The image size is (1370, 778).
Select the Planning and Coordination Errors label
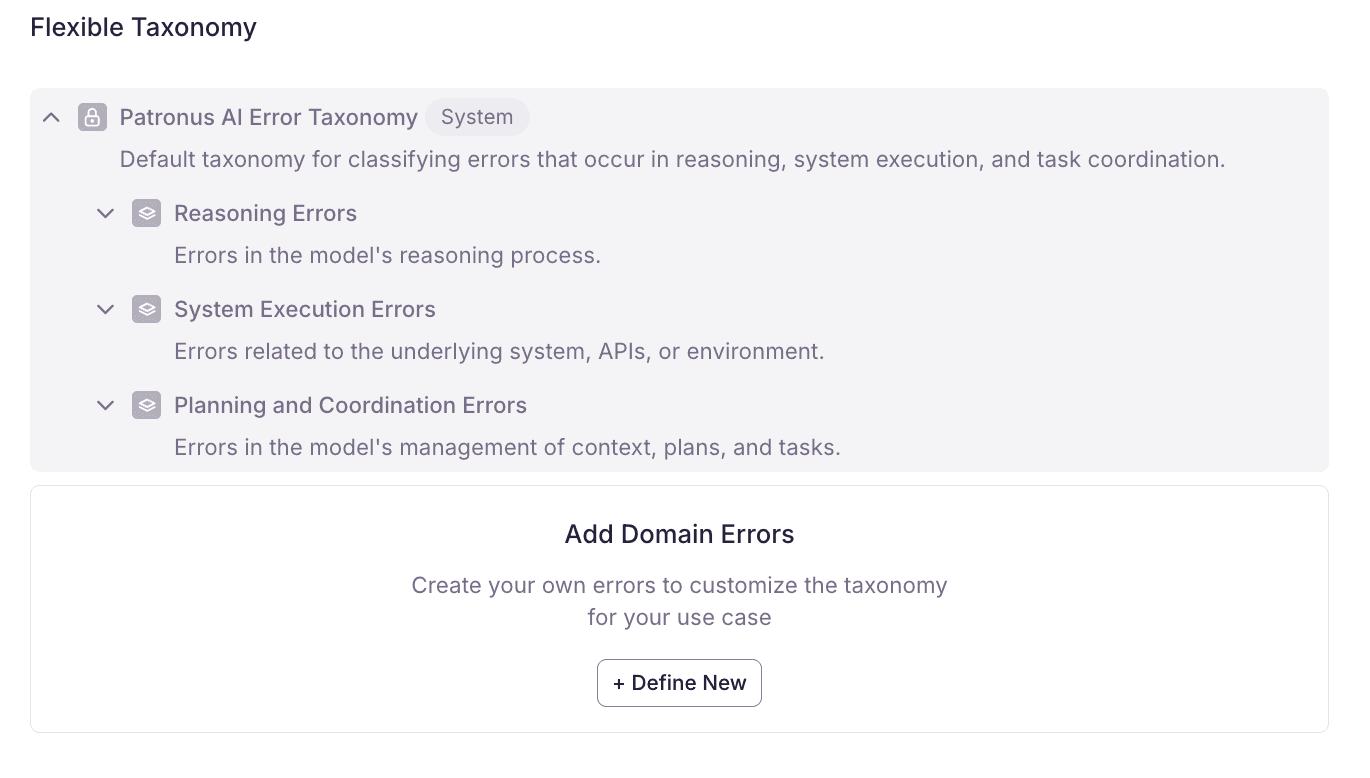click(x=350, y=405)
